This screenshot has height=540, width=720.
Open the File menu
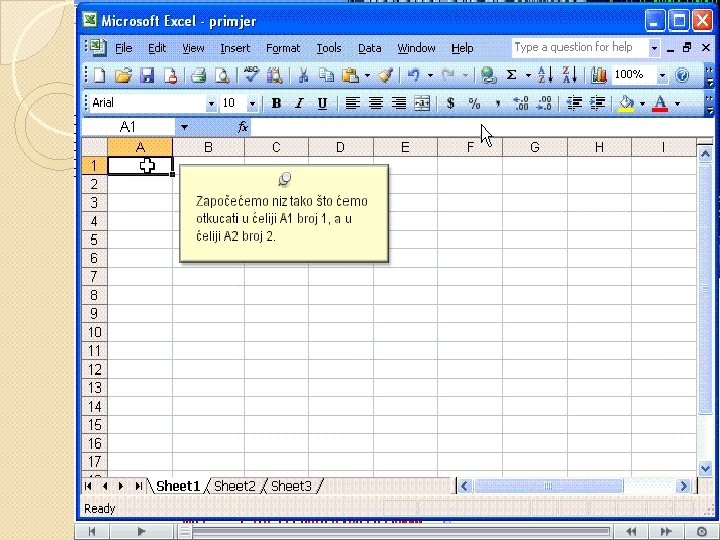[124, 48]
